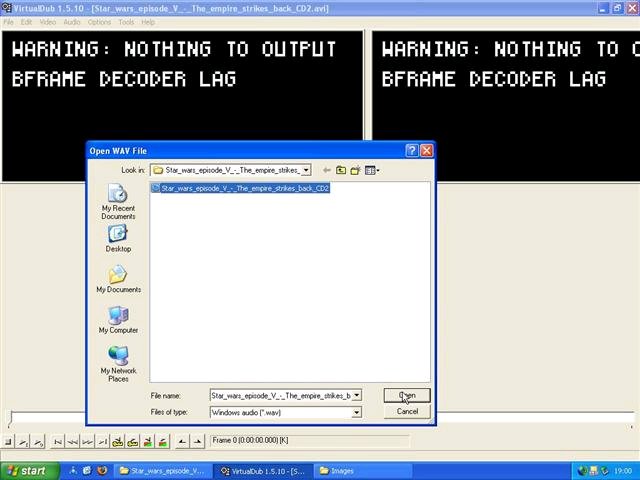This screenshot has height=480, width=640.
Task: Open the Help menu in VirtualDub
Action: [148, 22]
